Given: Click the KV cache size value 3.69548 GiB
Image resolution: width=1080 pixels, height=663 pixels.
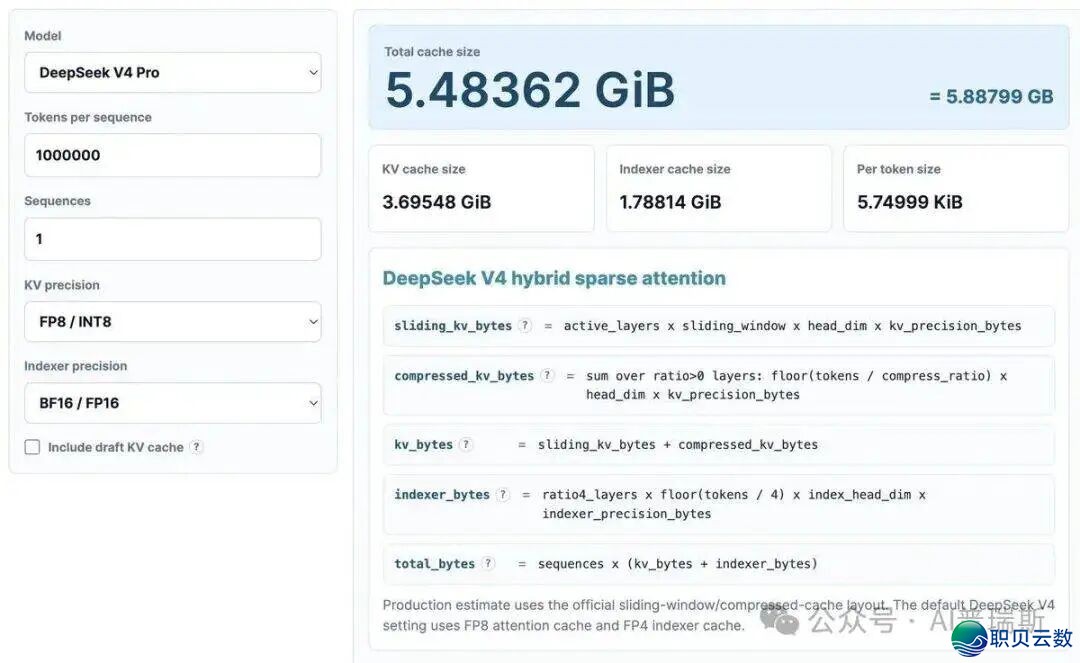Looking at the screenshot, I should 437,202.
